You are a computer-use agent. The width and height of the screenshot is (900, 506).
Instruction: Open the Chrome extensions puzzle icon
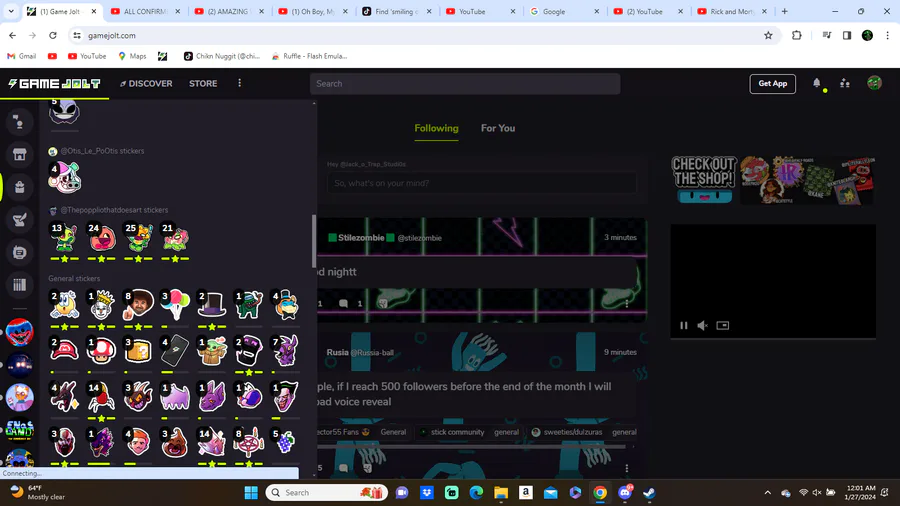[x=797, y=36]
